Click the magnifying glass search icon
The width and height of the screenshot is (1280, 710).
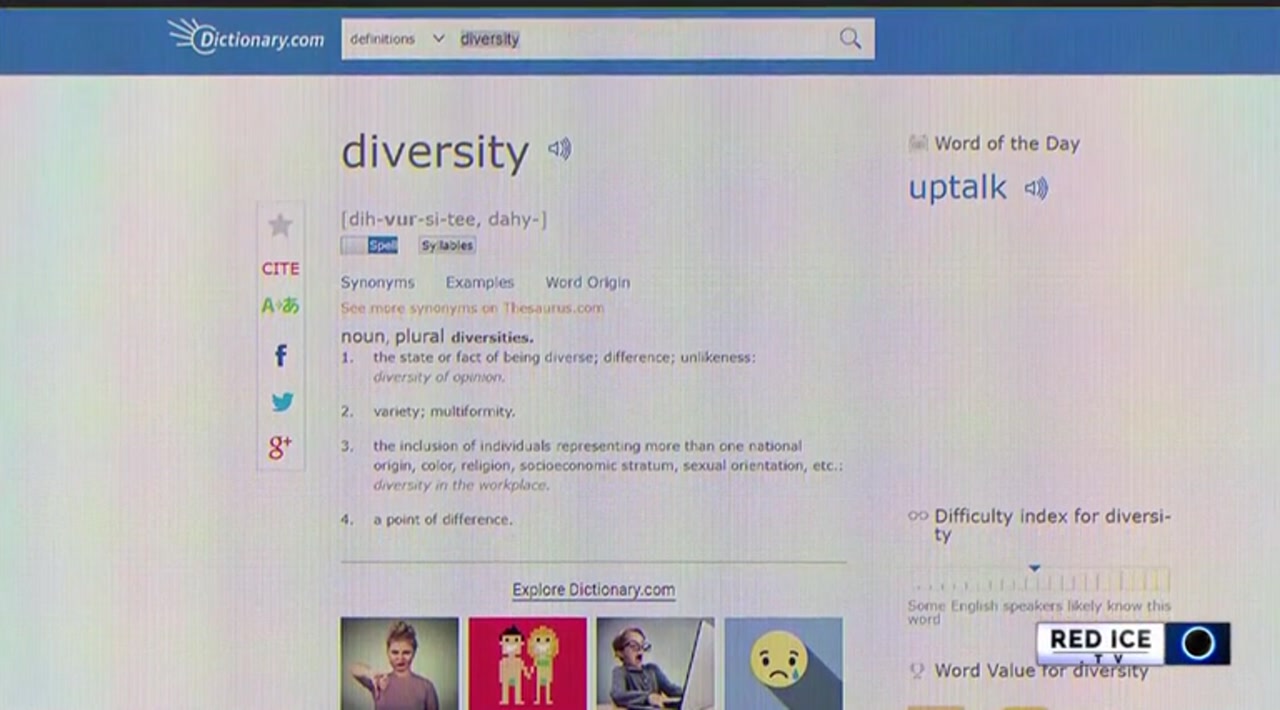pyautogui.click(x=849, y=39)
